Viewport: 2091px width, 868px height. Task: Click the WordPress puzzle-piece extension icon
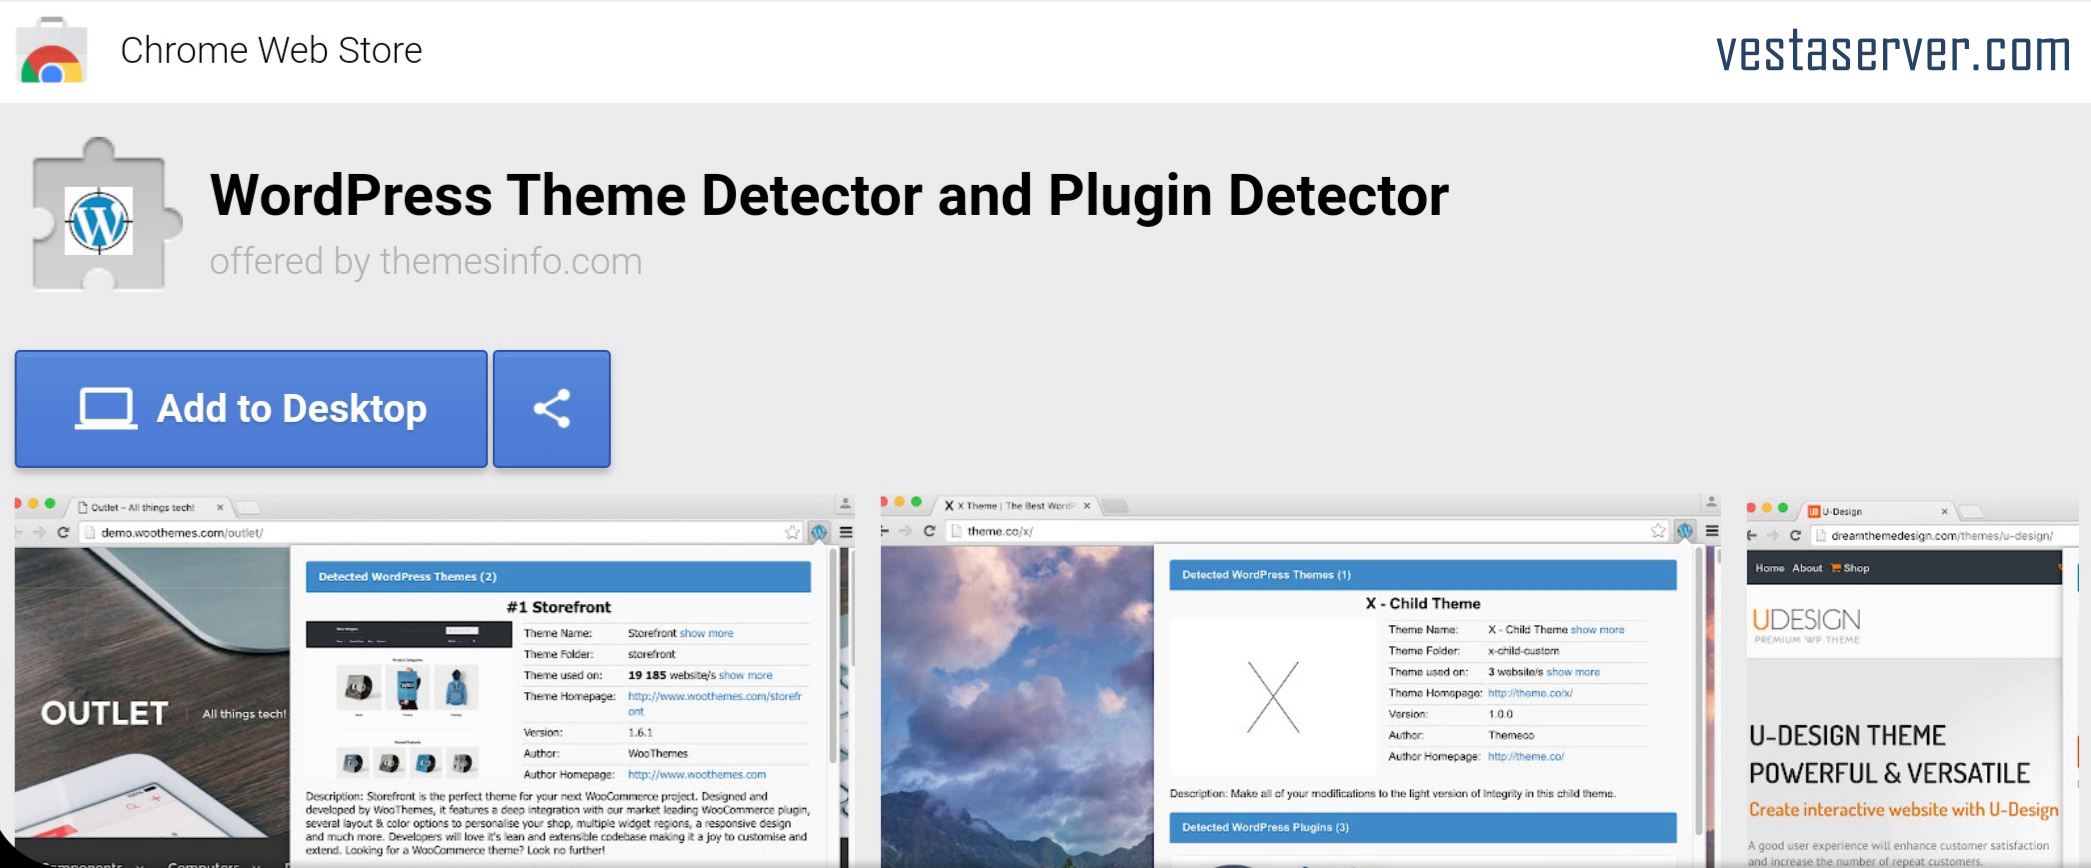tap(105, 215)
